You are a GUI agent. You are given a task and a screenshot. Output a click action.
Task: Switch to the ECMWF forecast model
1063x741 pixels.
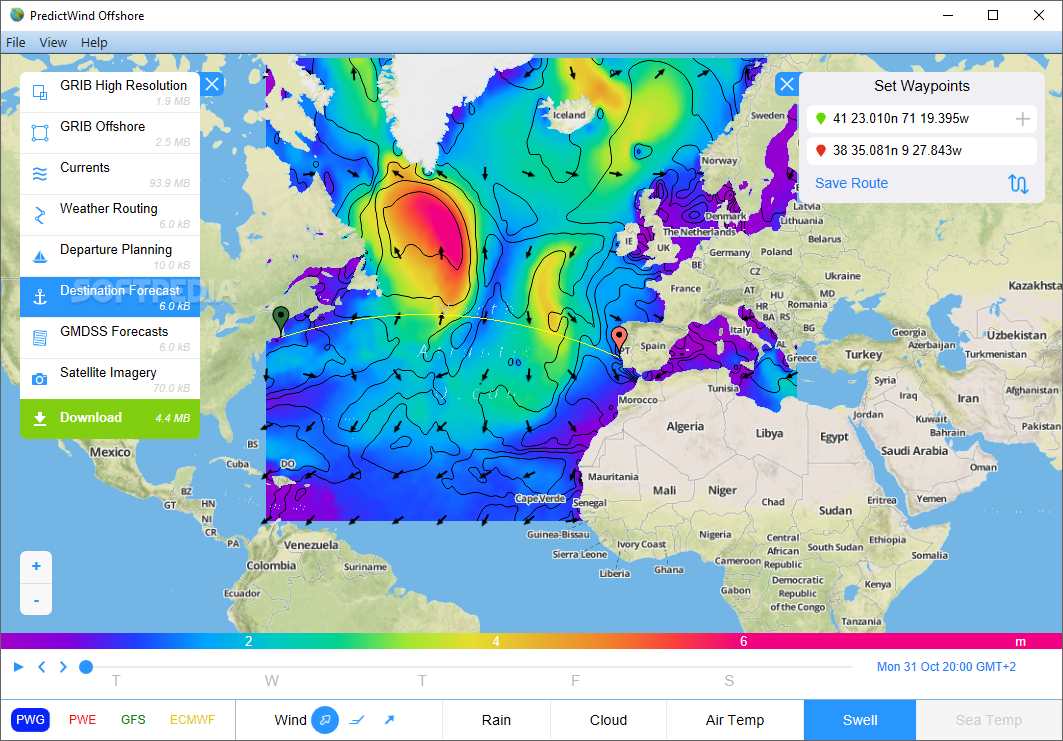click(x=193, y=720)
